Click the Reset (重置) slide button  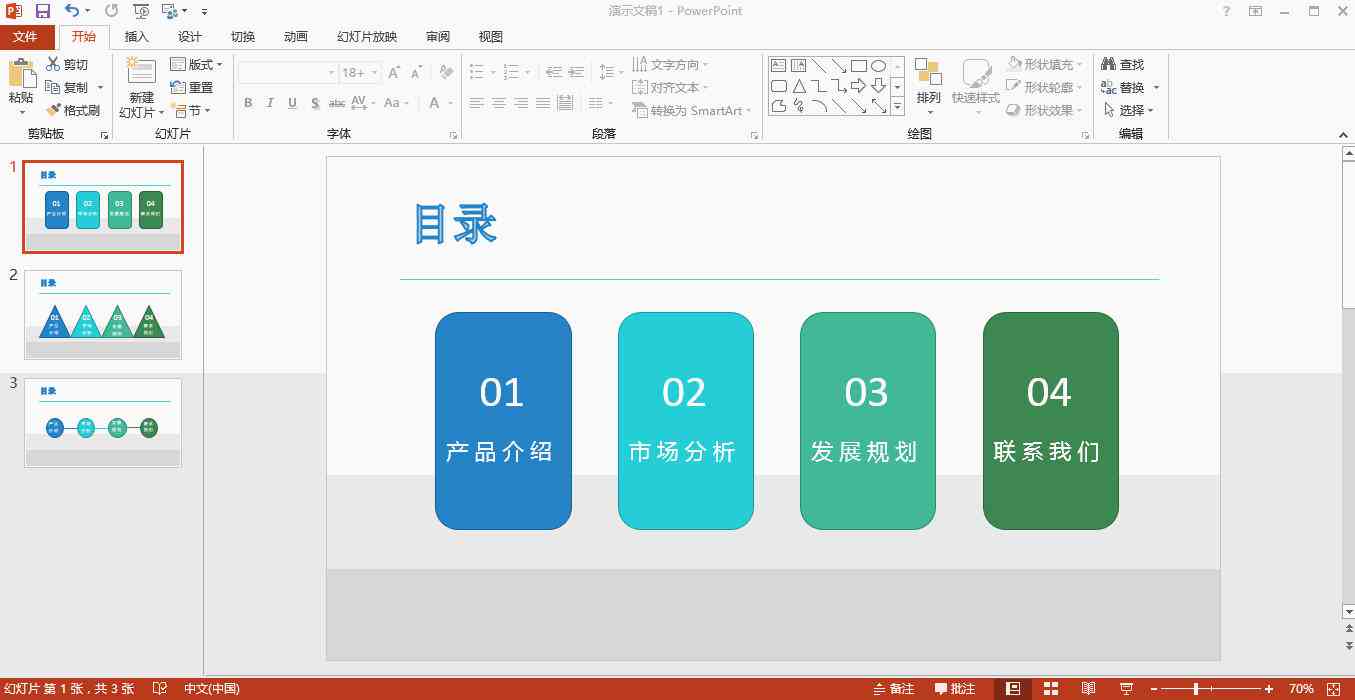(192, 87)
